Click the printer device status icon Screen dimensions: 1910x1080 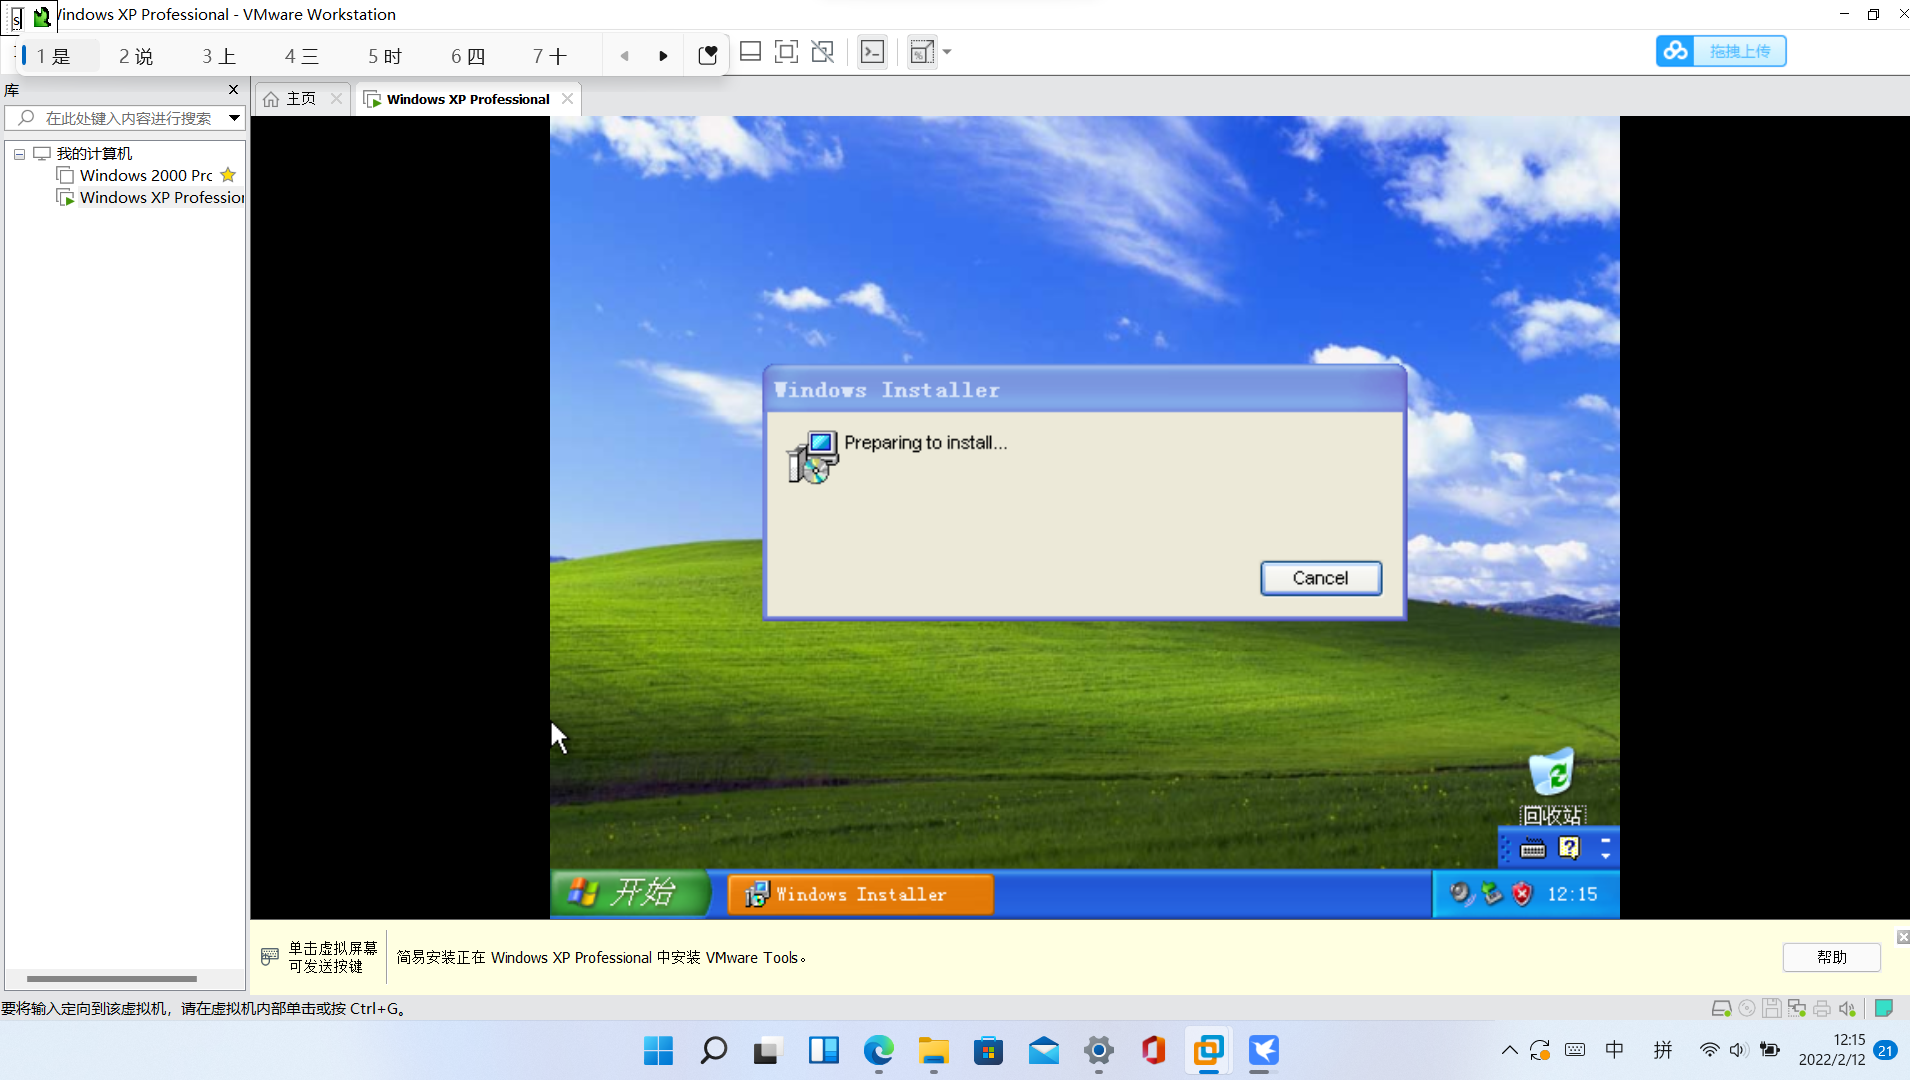click(x=1821, y=1008)
